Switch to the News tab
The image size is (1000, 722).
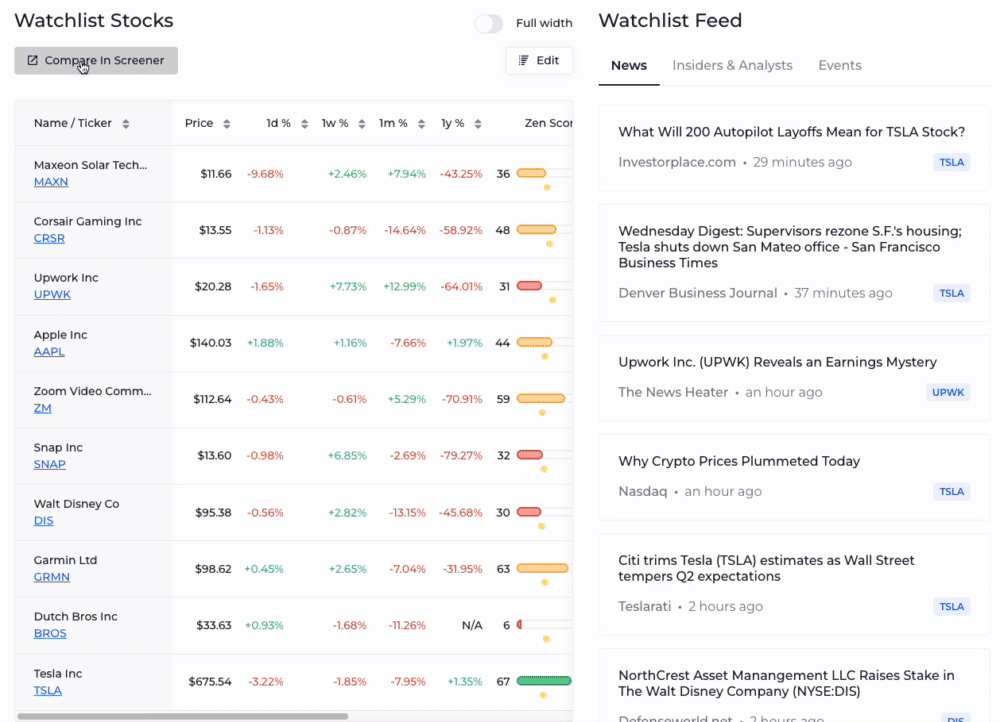629,65
